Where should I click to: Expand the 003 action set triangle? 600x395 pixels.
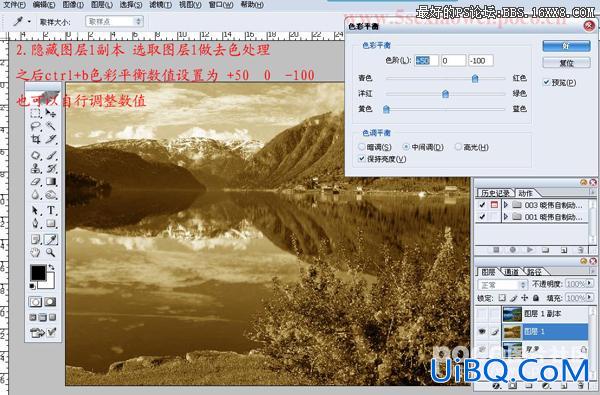pyautogui.click(x=506, y=205)
